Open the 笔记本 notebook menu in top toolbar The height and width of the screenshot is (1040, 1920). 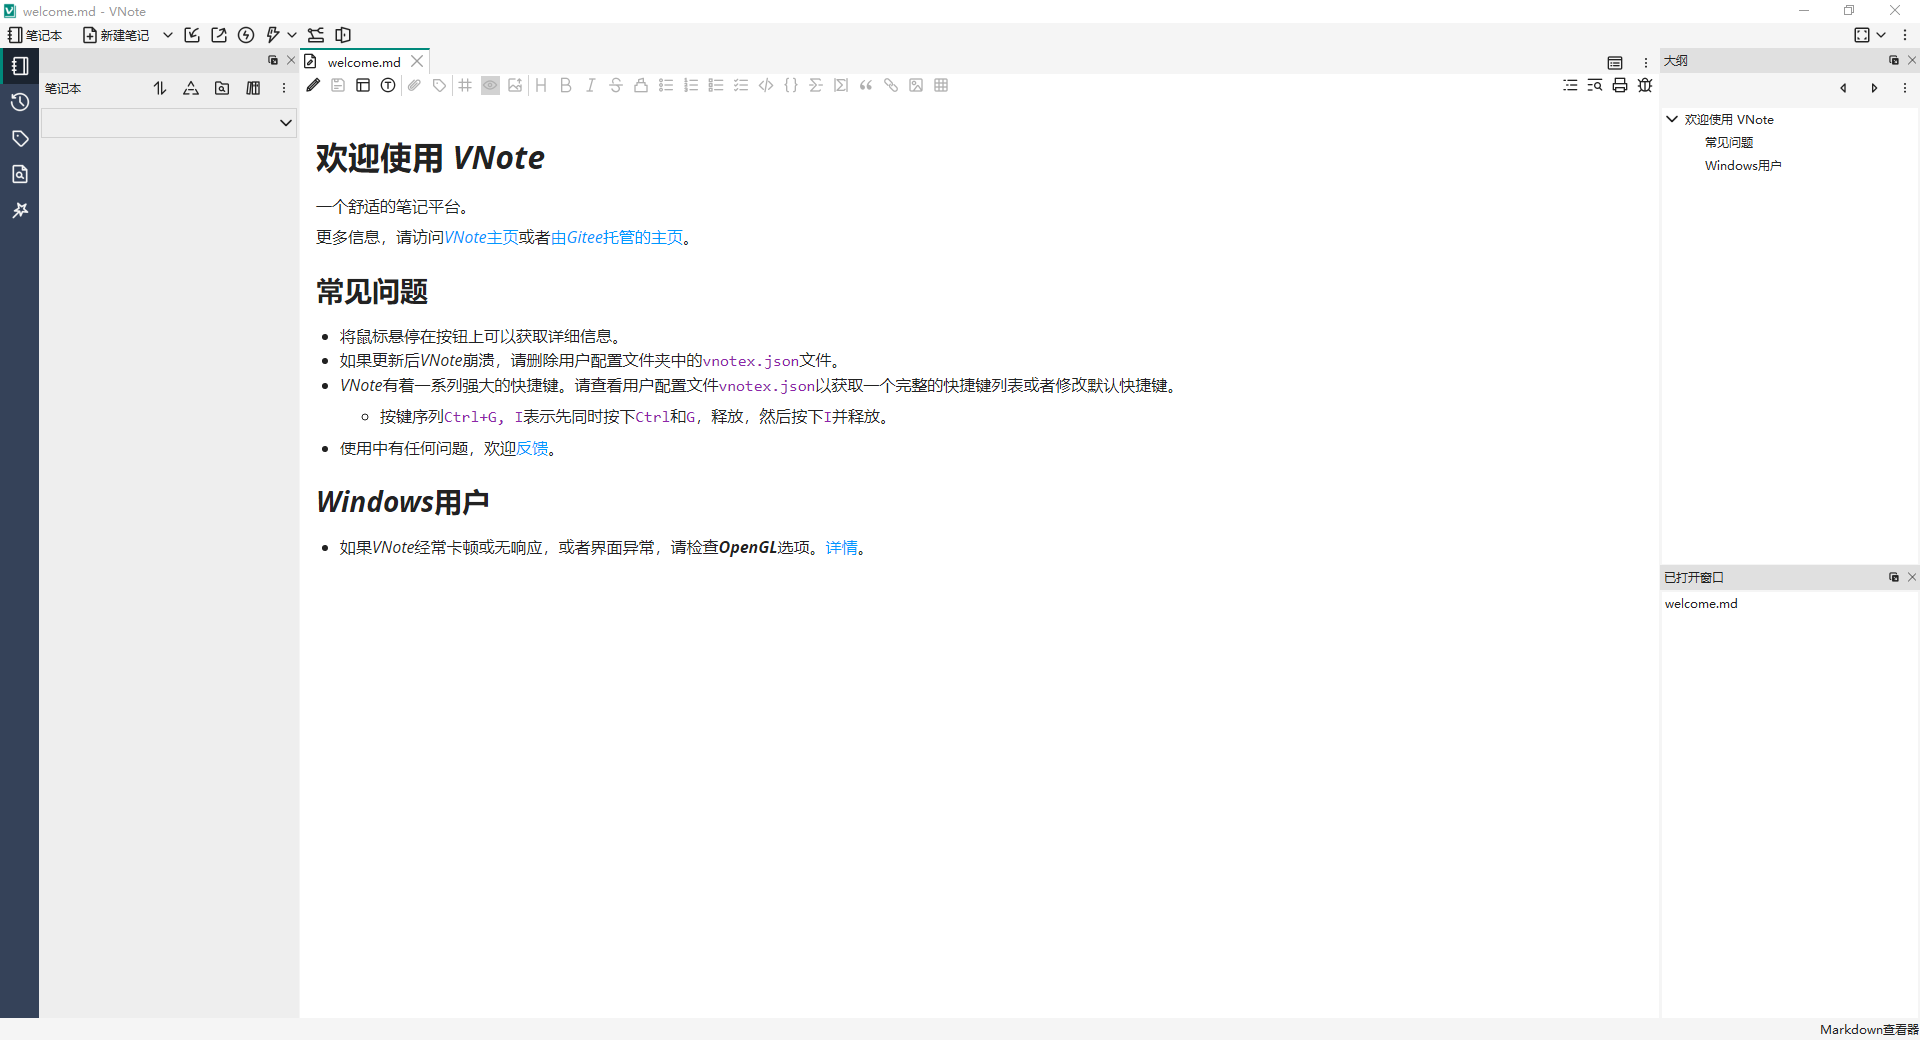35,35
